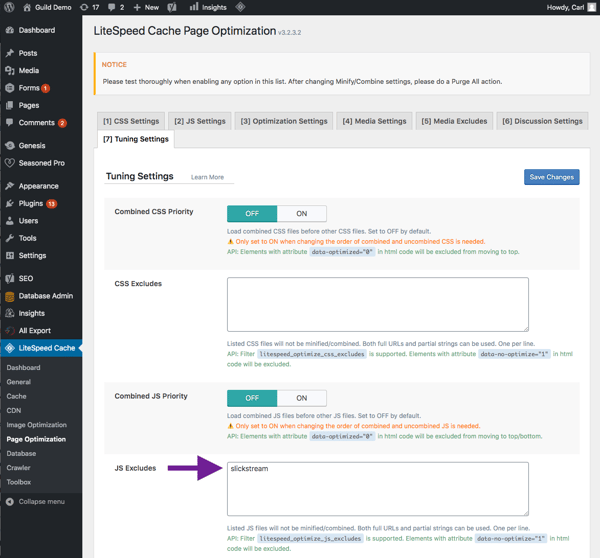Open LiteSpeed Page Optimization submenu
Image resolution: width=600 pixels, height=558 pixels.
(36, 439)
